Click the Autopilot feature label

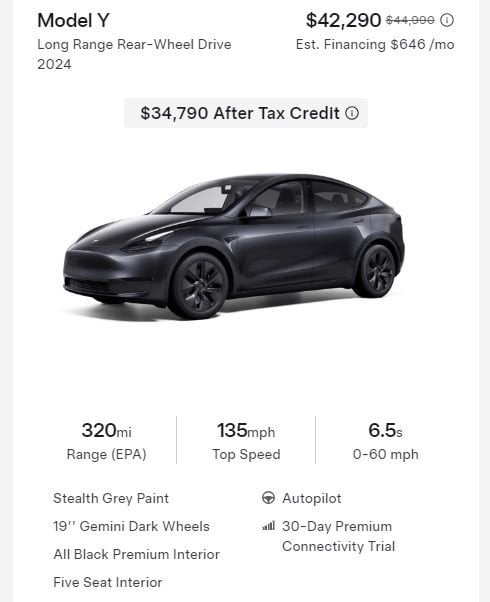point(311,498)
